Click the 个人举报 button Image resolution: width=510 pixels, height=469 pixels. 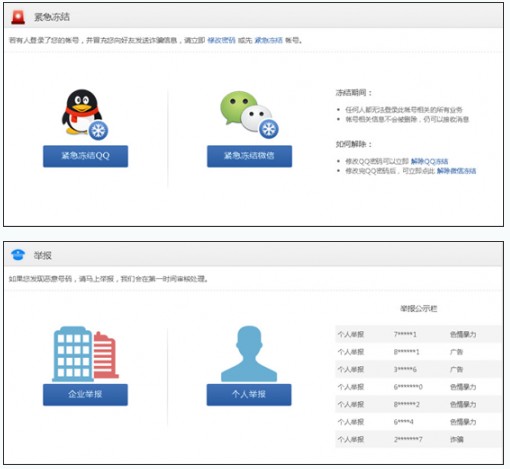tap(249, 395)
